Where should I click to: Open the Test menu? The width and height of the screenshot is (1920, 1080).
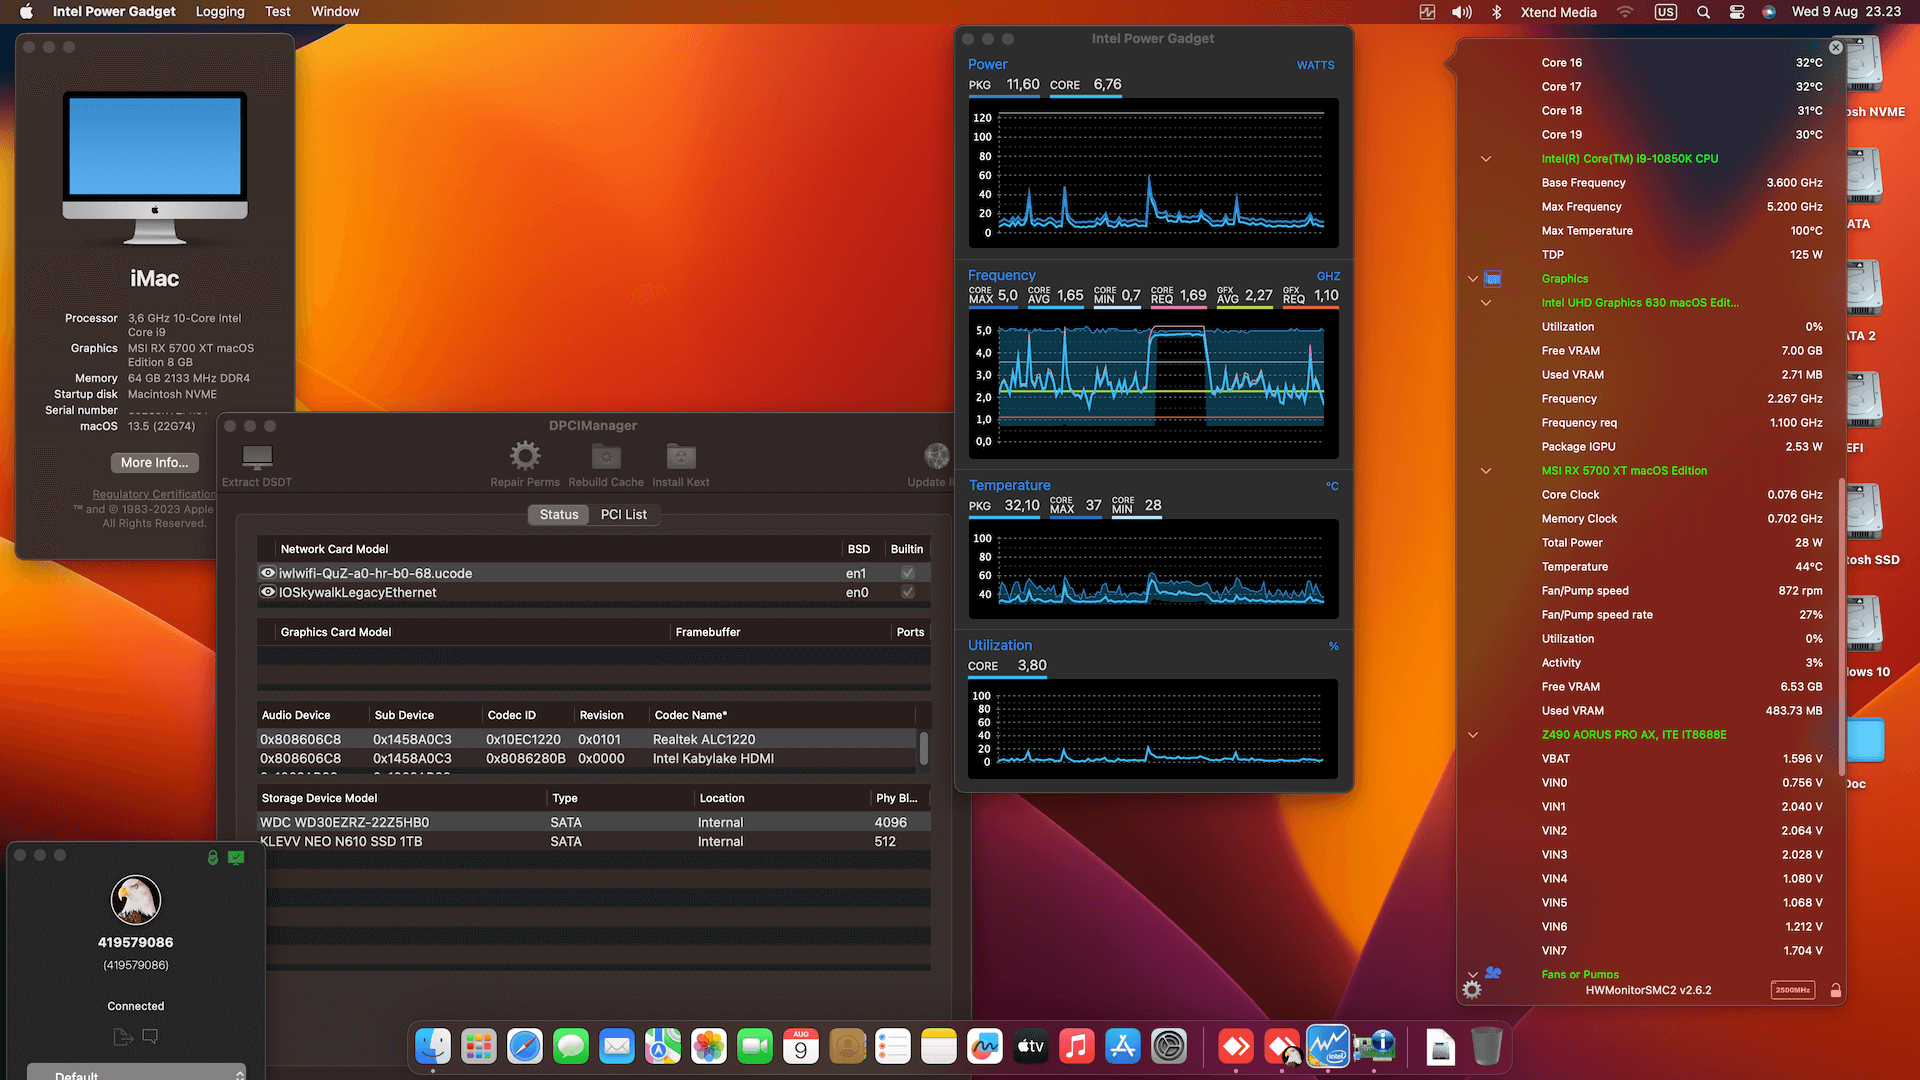[x=278, y=12]
